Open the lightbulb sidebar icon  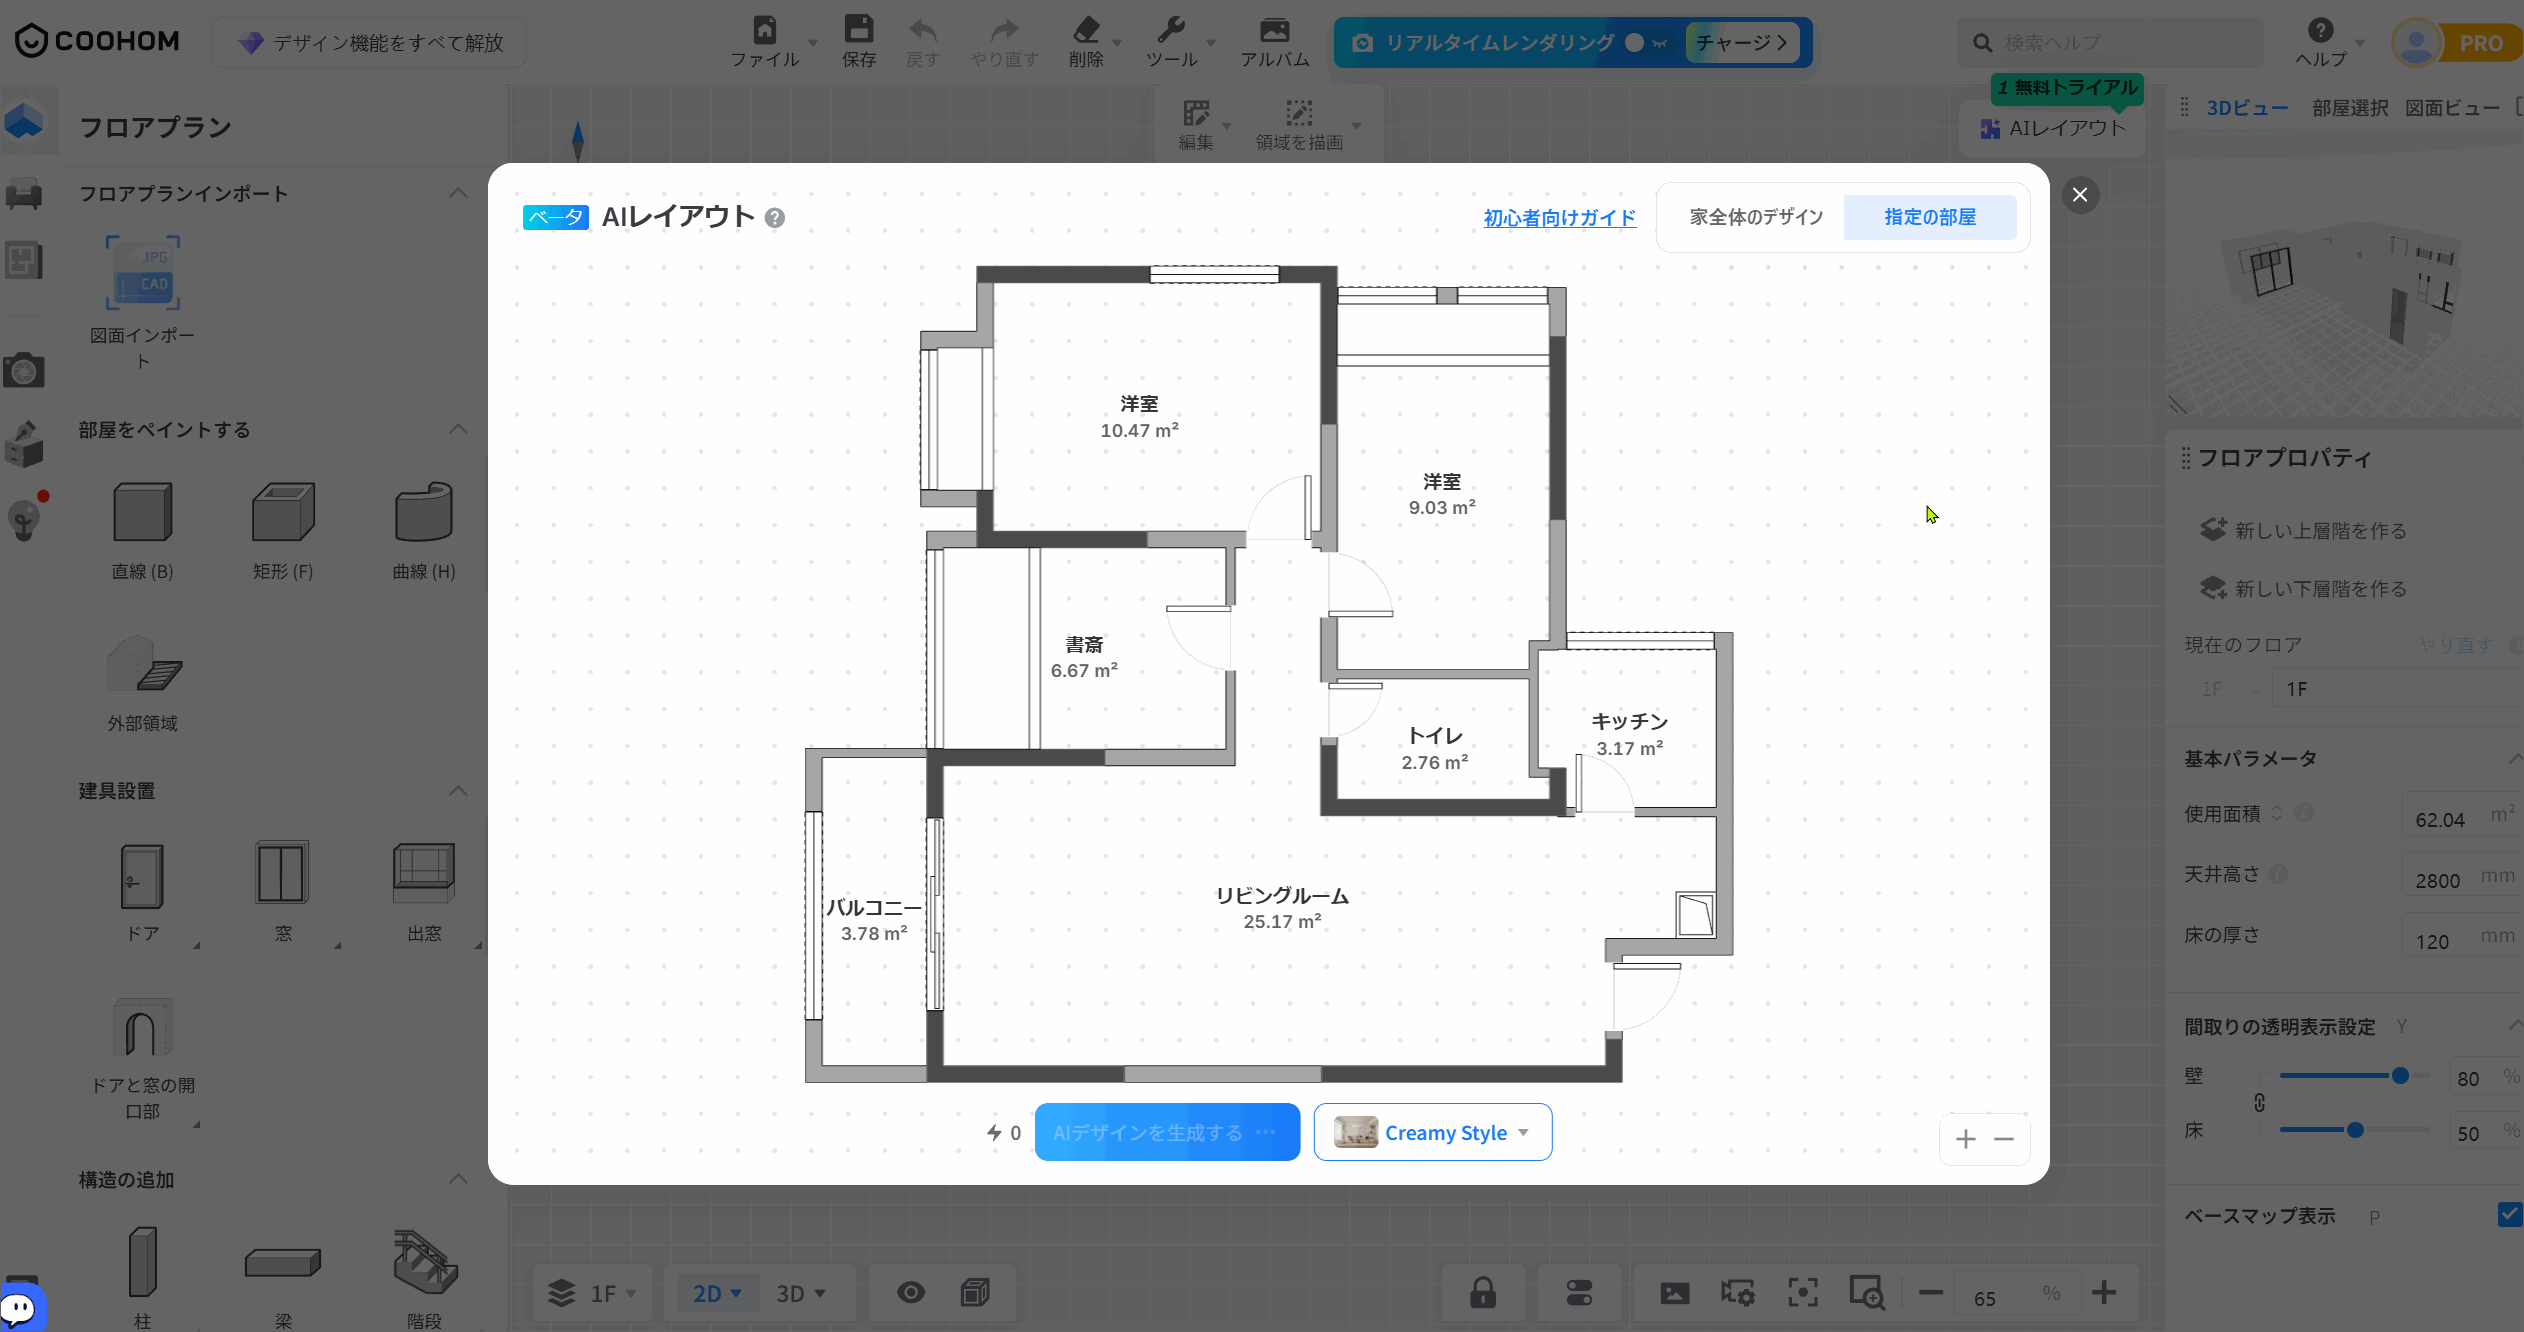(24, 519)
